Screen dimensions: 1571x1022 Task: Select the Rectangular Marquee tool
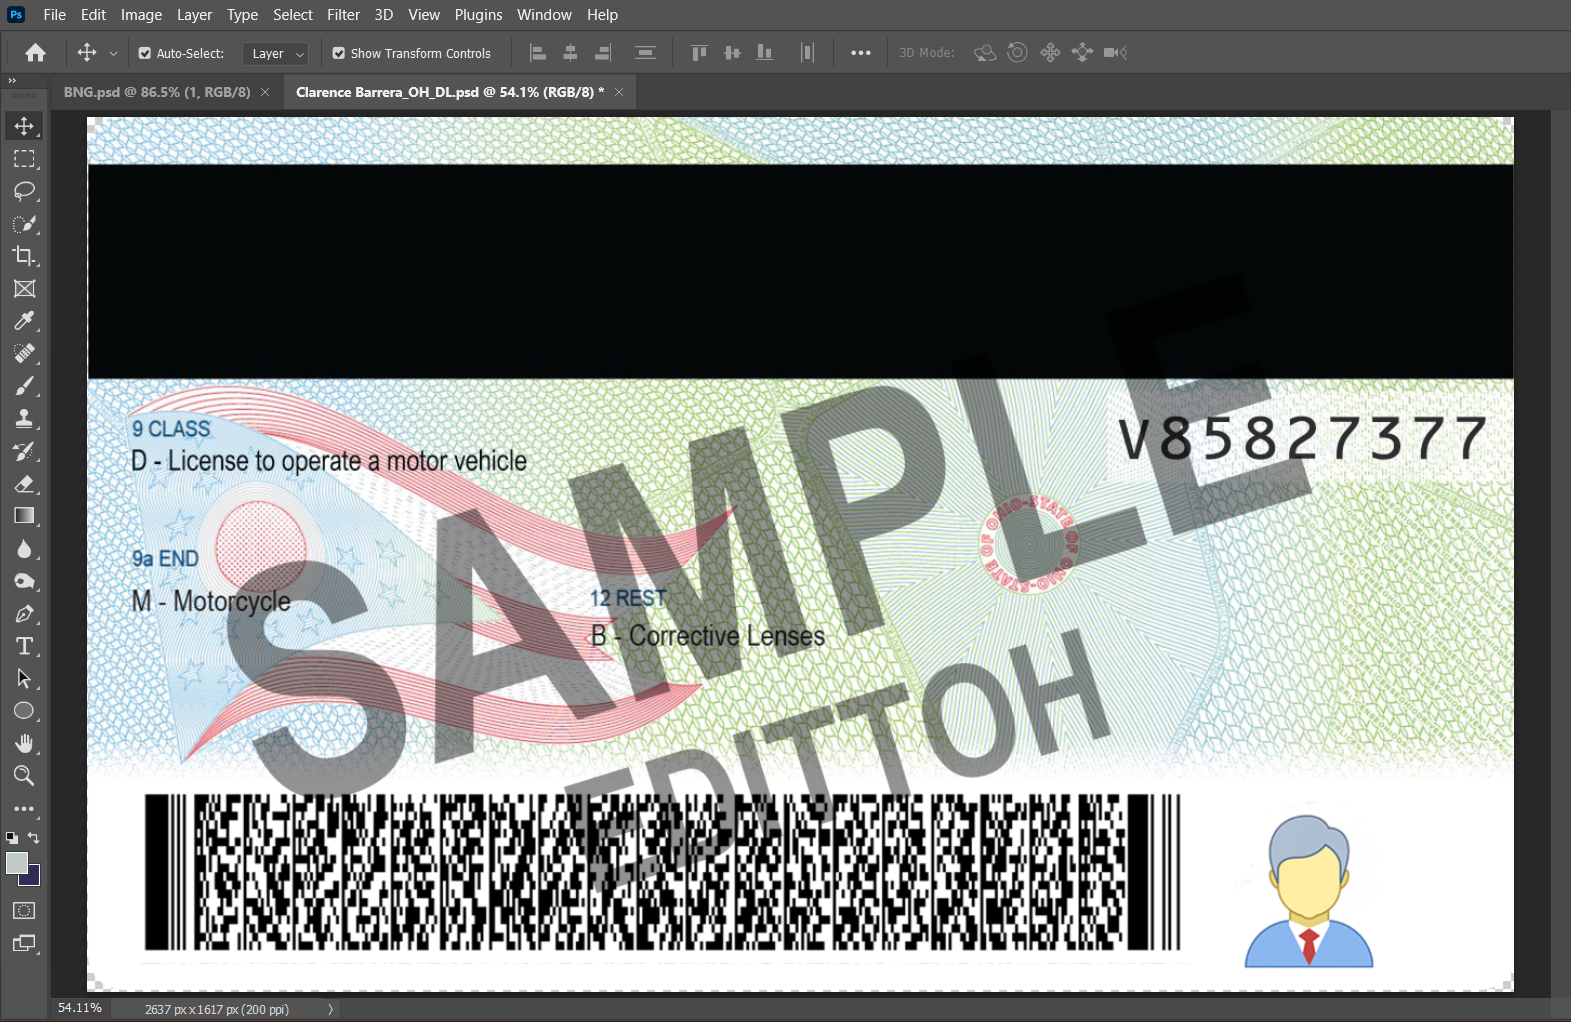pyautogui.click(x=24, y=159)
